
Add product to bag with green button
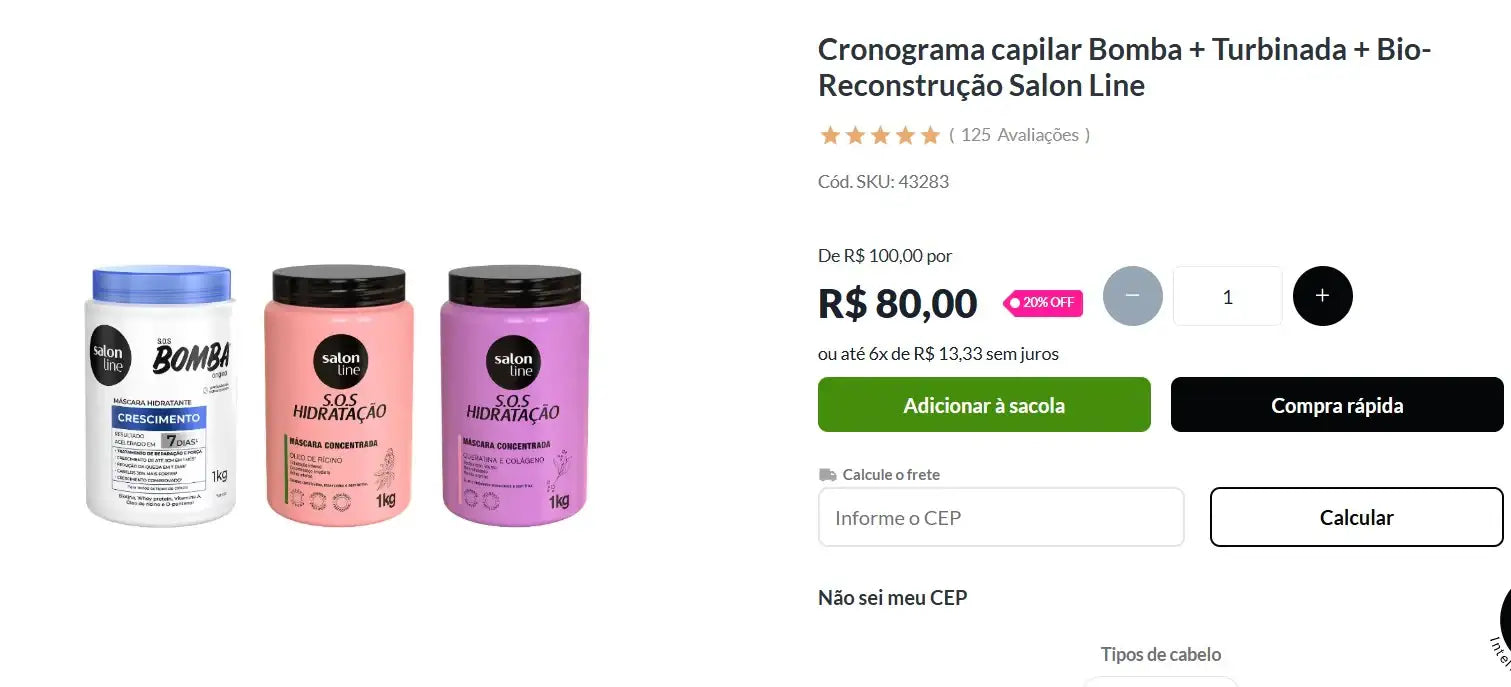click(984, 405)
